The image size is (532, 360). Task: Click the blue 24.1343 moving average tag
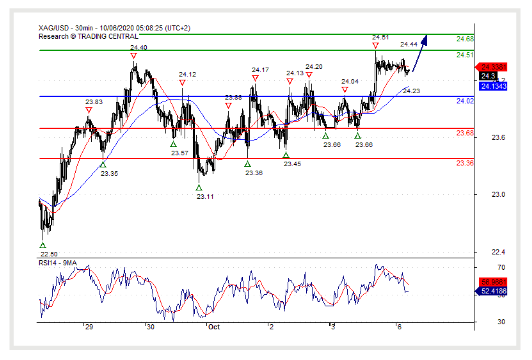pyautogui.click(x=493, y=87)
